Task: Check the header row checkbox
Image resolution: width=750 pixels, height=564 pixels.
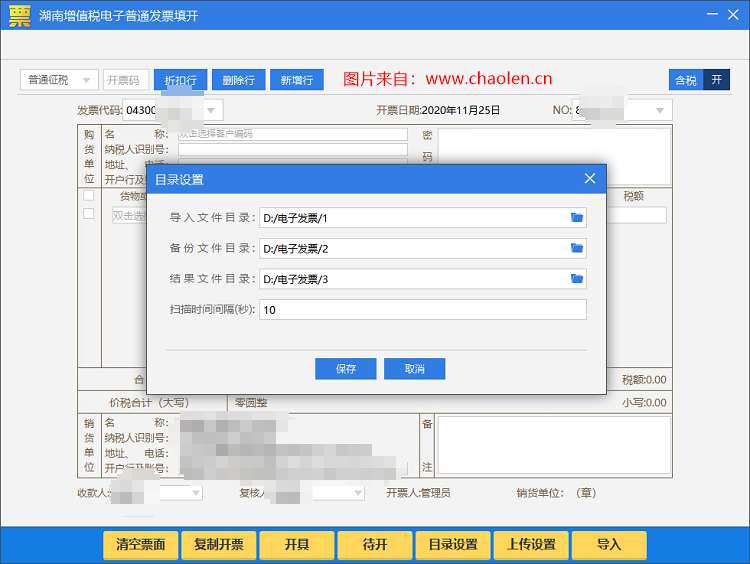Action: tap(88, 195)
